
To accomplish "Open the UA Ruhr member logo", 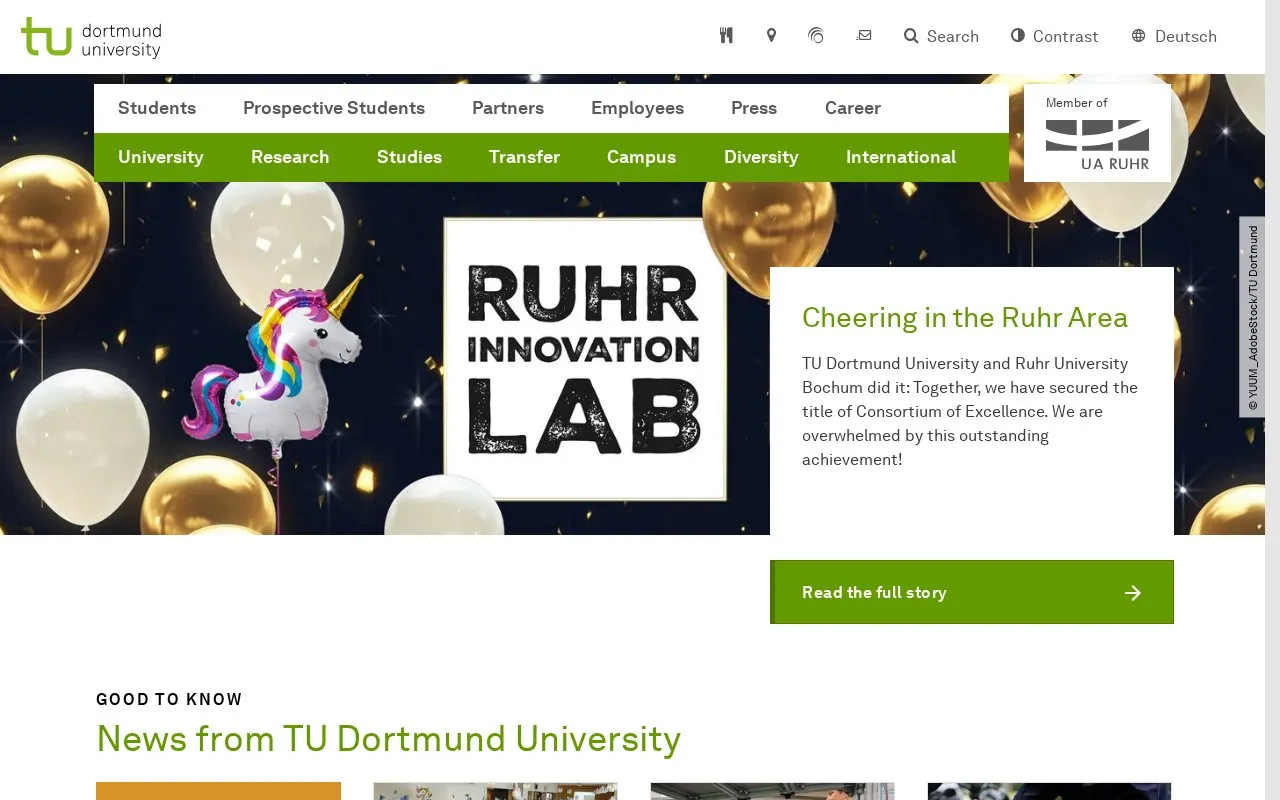I will point(1097,133).
